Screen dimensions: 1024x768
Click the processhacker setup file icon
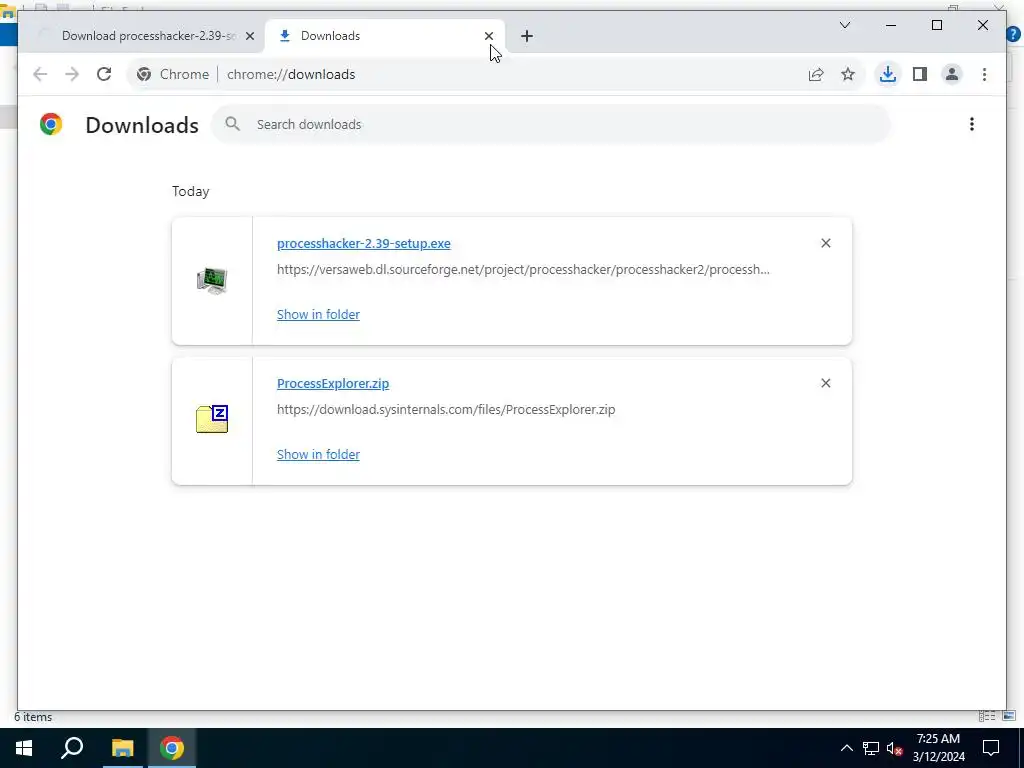point(212,281)
